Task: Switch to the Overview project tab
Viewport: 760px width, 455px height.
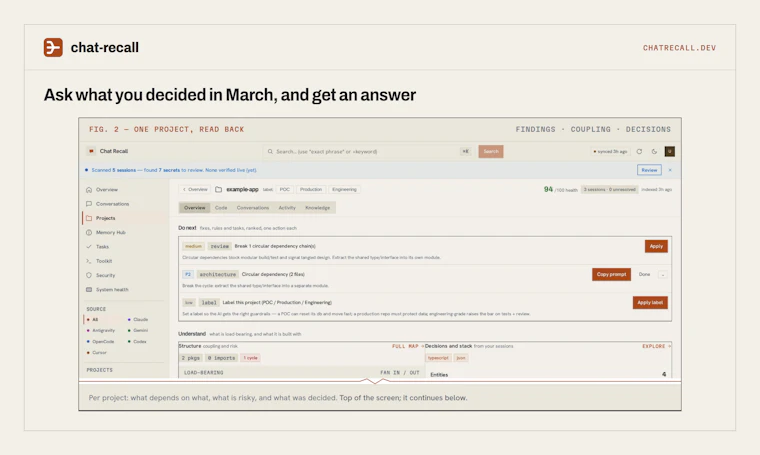Action: (194, 208)
